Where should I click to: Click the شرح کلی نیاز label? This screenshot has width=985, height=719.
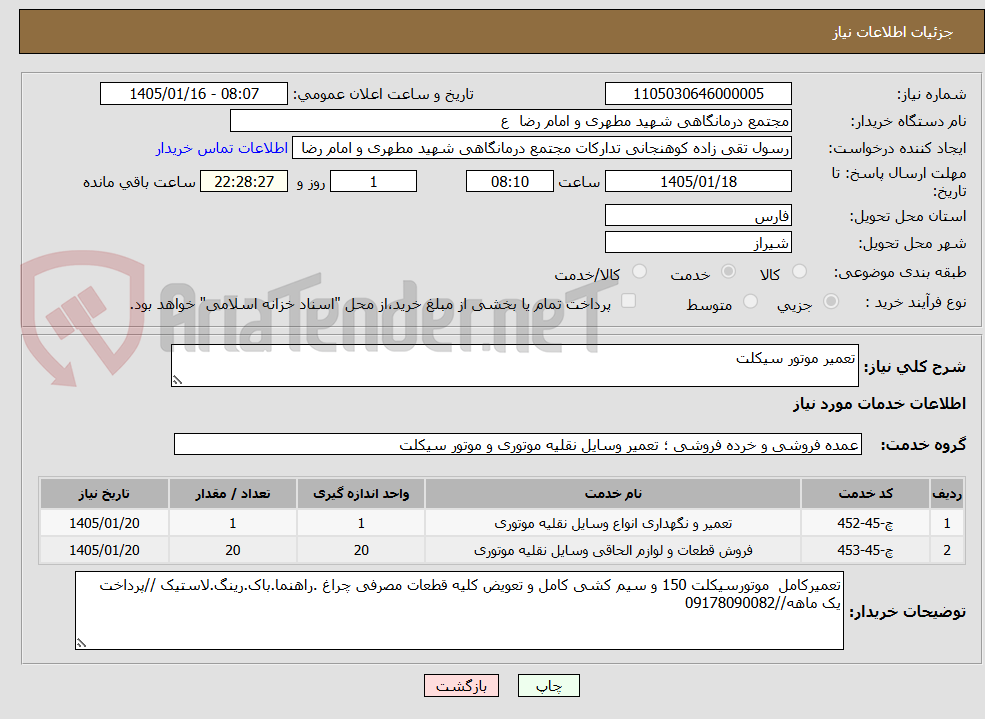[x=915, y=367]
